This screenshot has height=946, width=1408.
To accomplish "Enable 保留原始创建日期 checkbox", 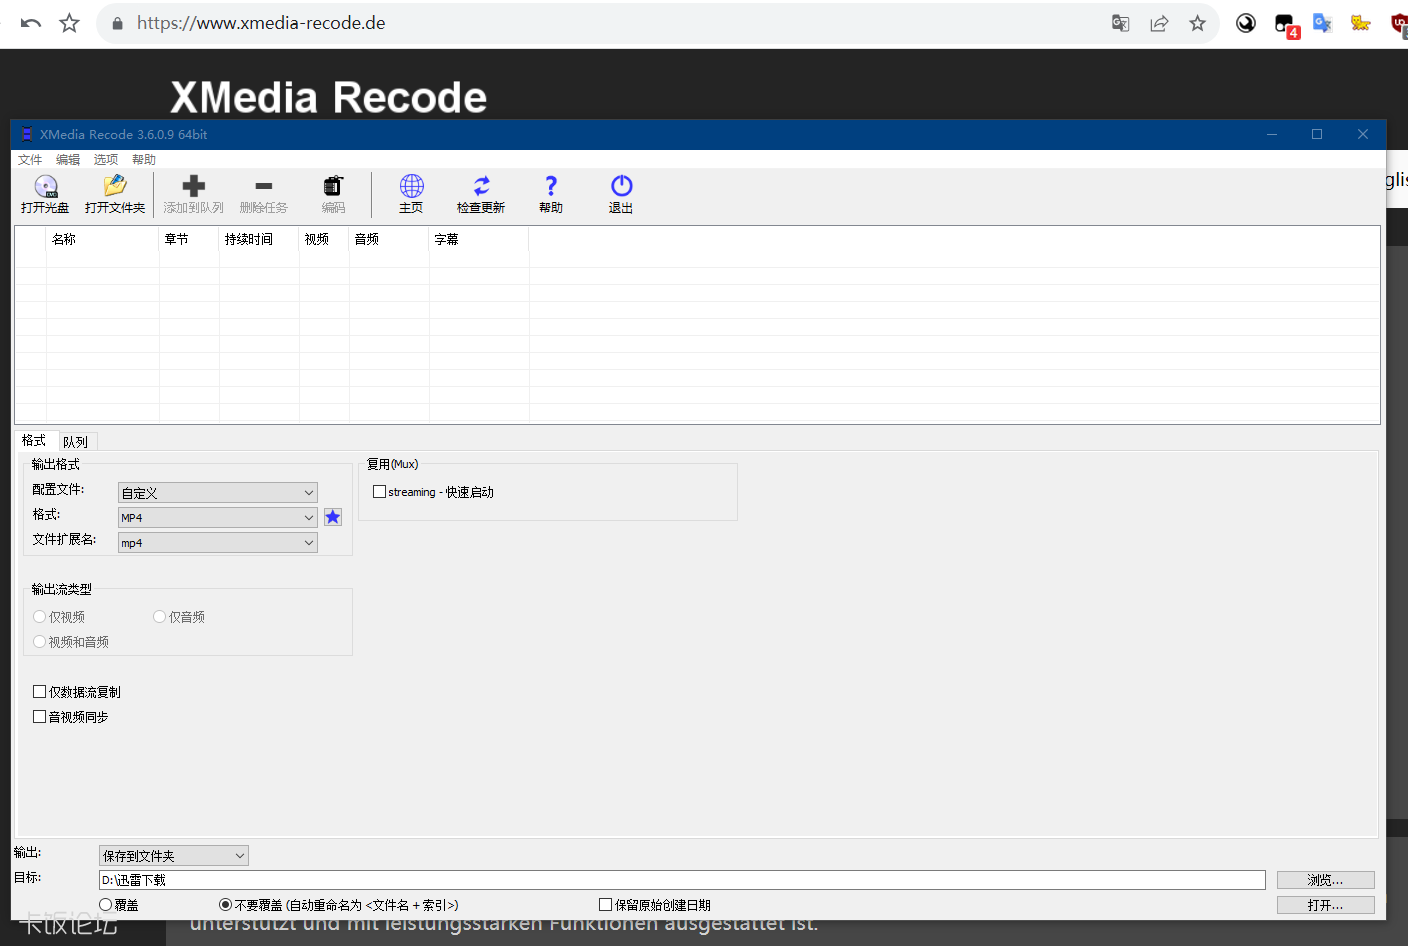I will 605,905.
